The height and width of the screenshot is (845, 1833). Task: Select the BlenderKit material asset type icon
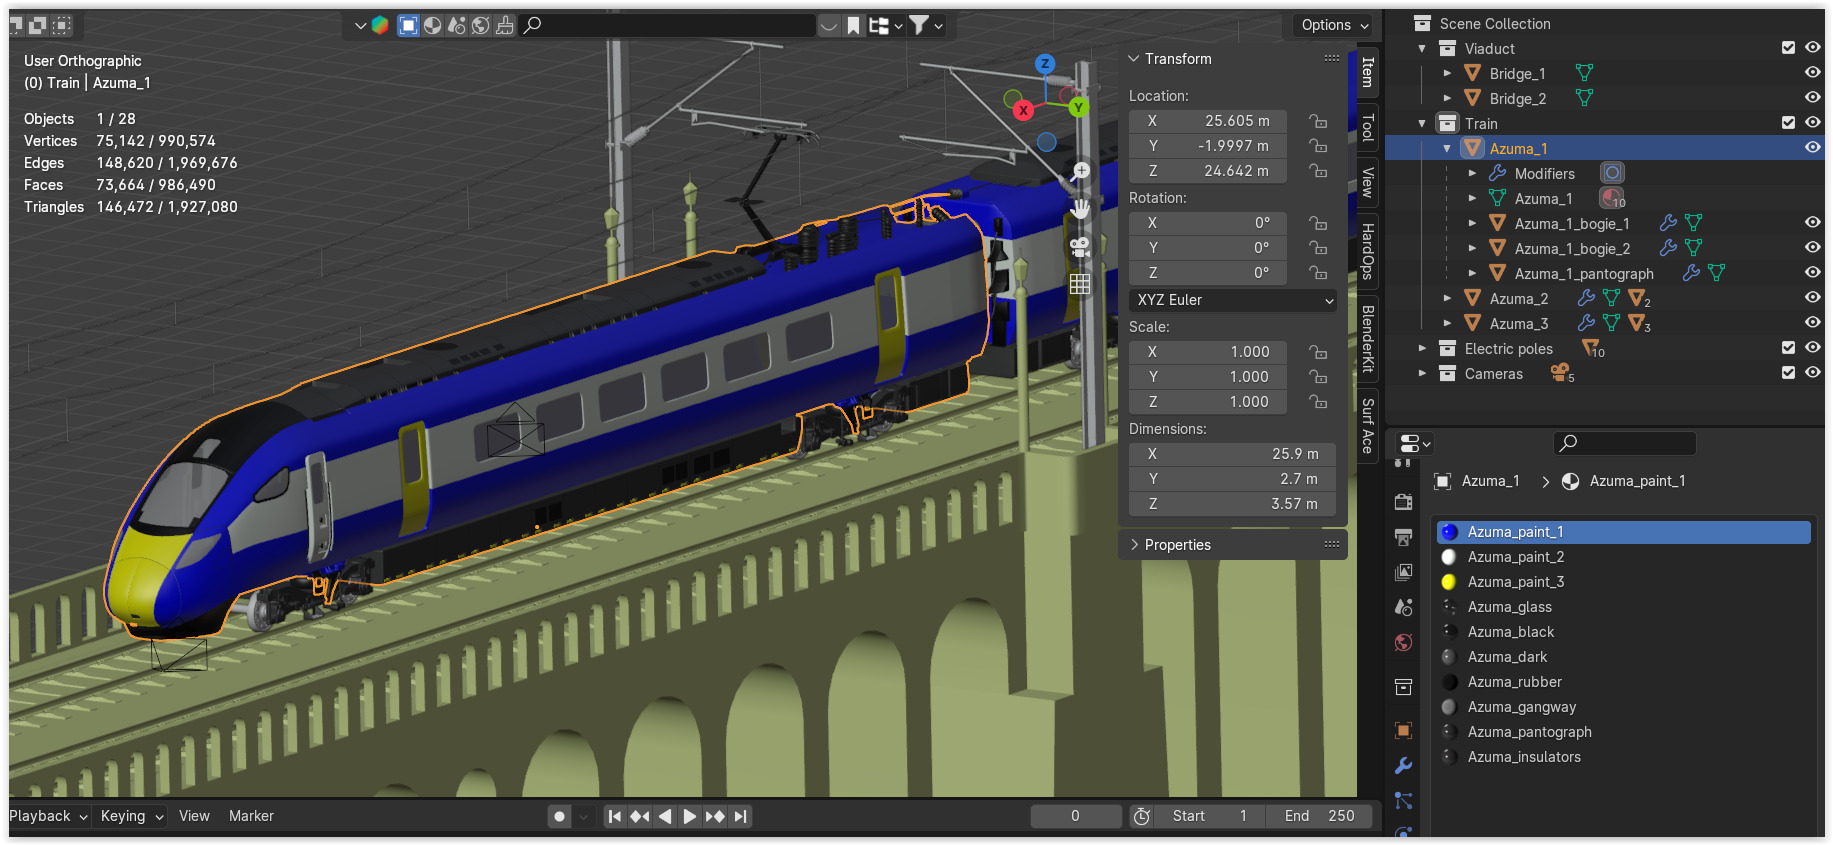[x=432, y=25]
